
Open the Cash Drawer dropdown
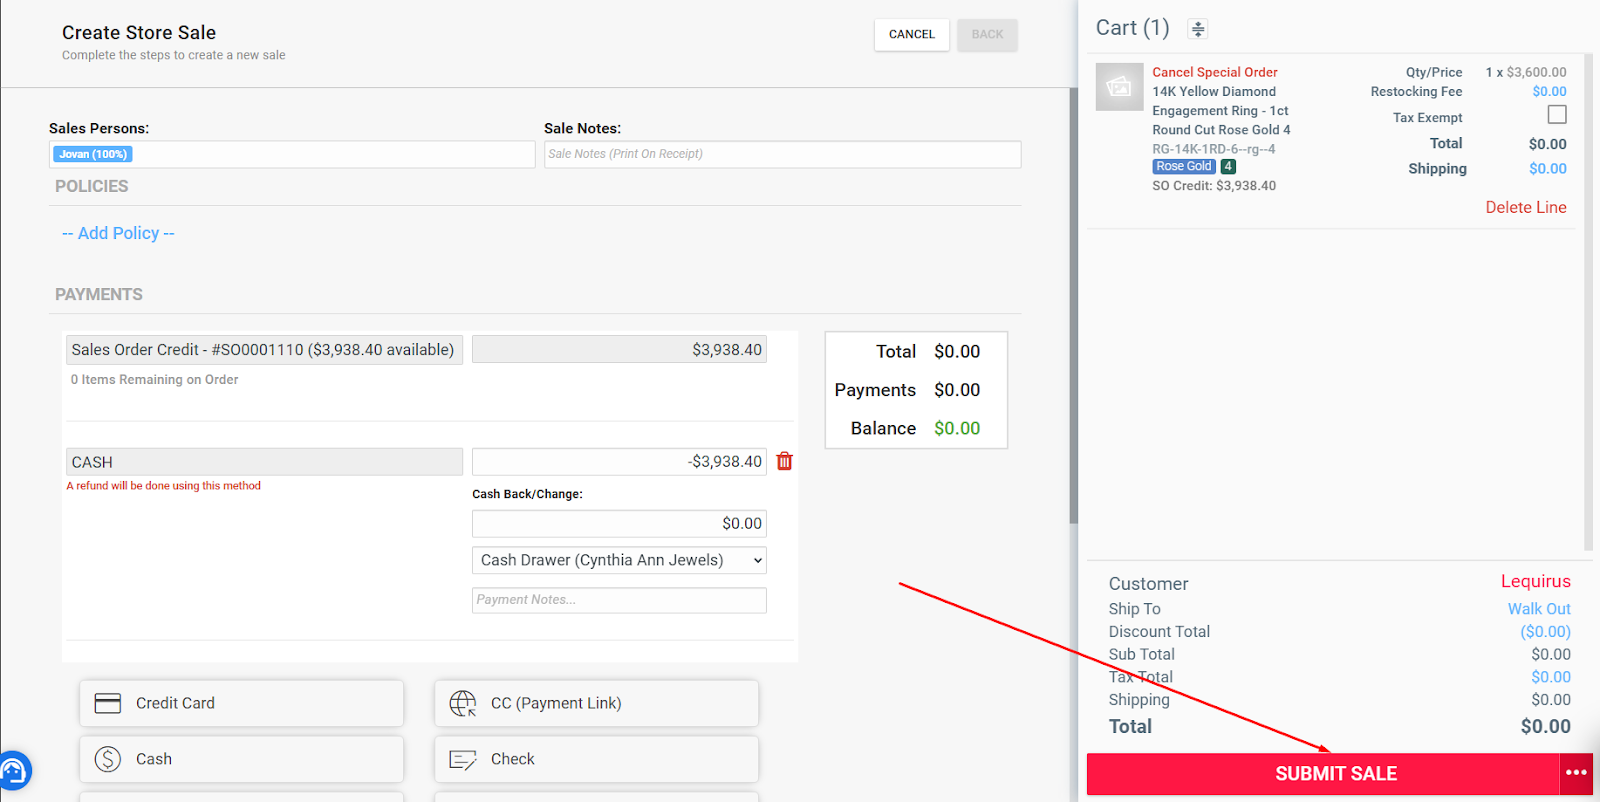(x=619, y=560)
